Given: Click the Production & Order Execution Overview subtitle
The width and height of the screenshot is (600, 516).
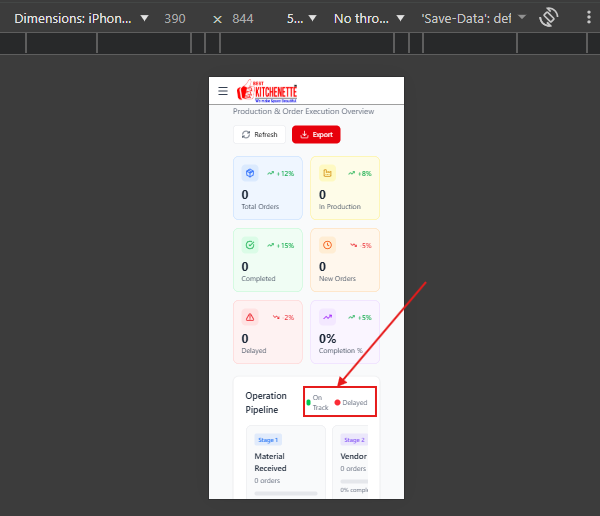Looking at the screenshot, I should [x=303, y=111].
